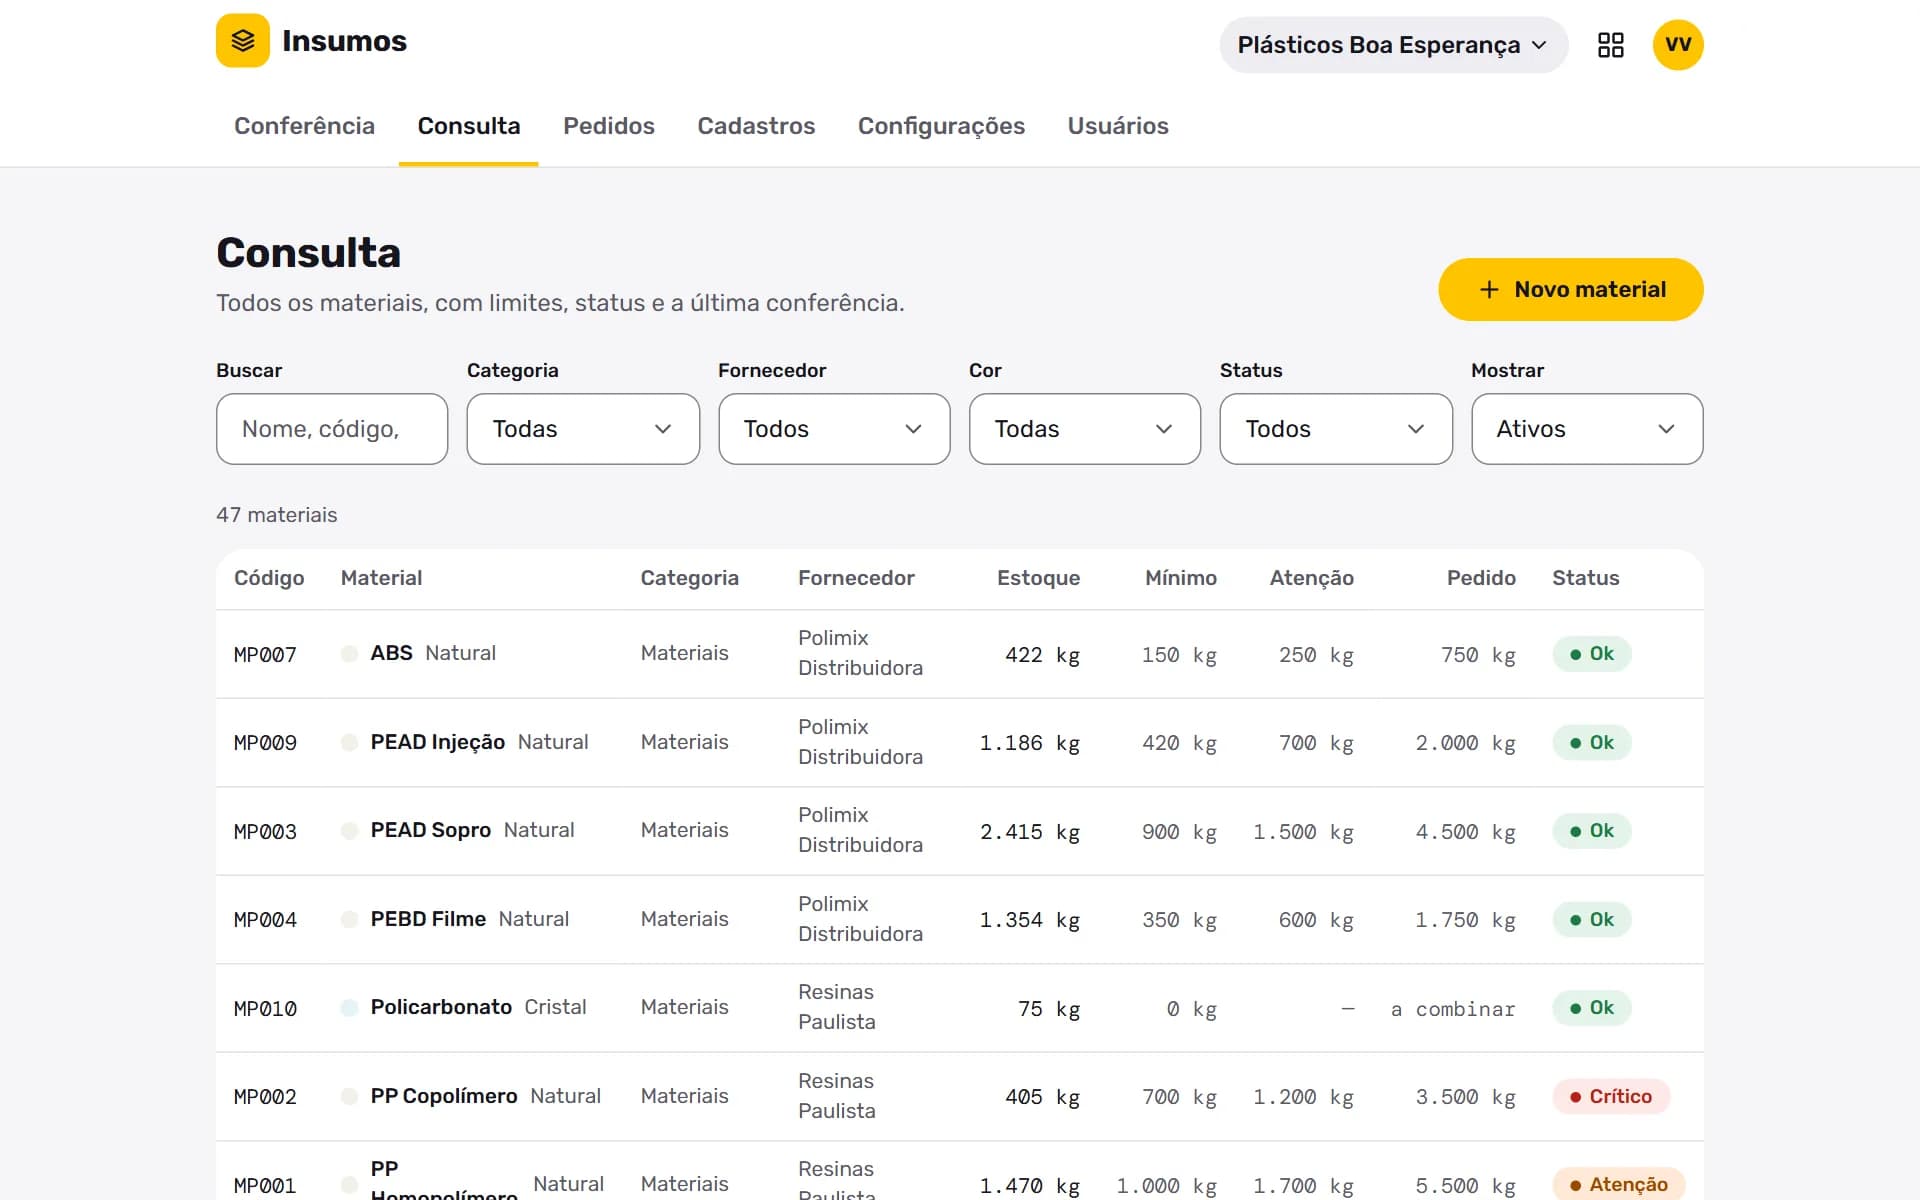1920x1200 pixels.
Task: Click the Policarbonato Cristal color dot
Action: point(349,1008)
